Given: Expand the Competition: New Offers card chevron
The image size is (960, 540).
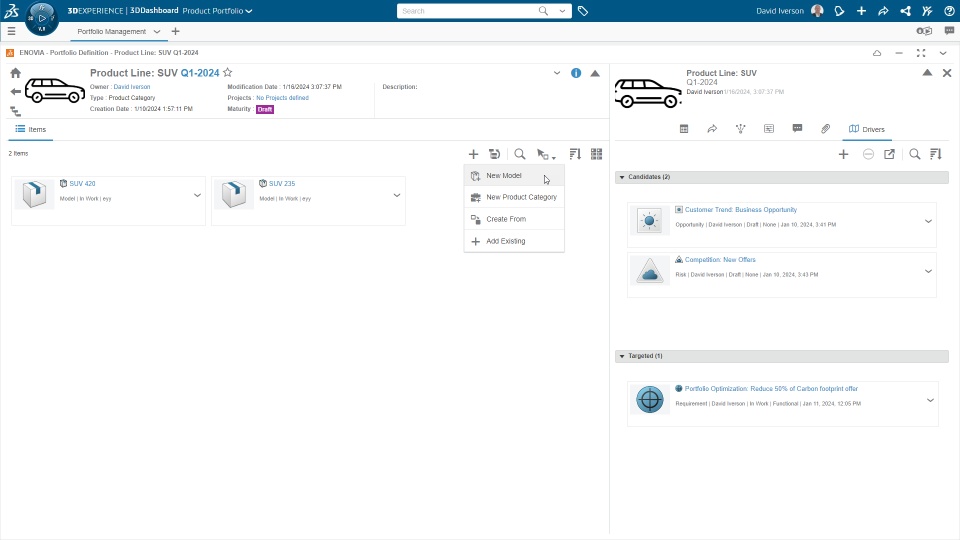Looking at the screenshot, I should [928, 271].
